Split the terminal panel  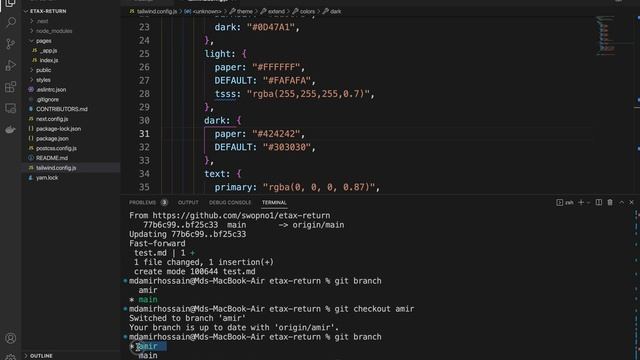coord(599,202)
